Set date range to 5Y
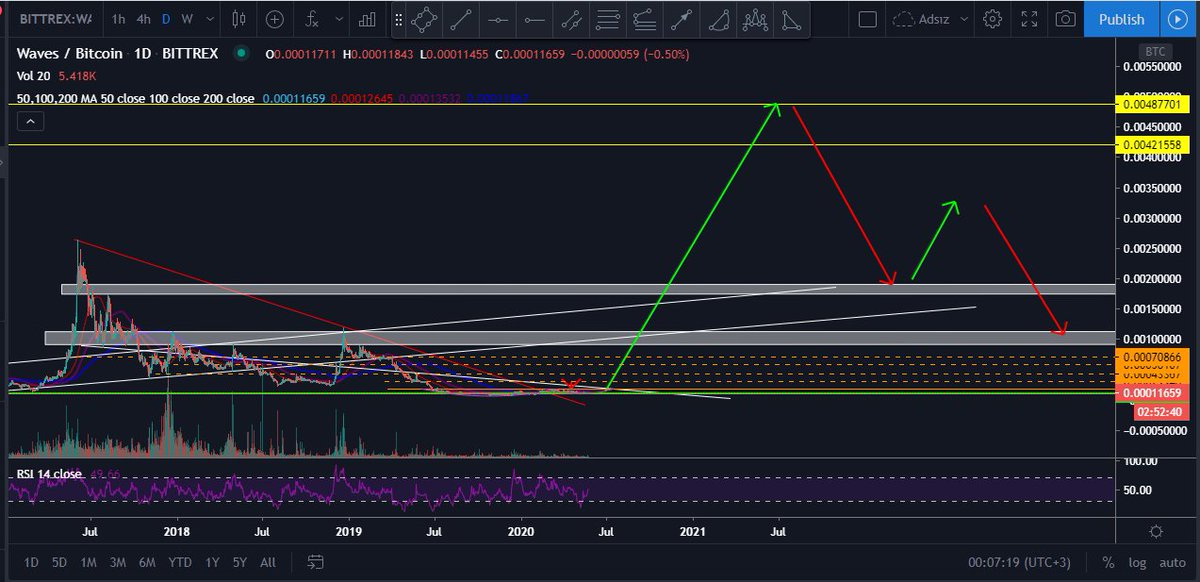 coord(238,562)
